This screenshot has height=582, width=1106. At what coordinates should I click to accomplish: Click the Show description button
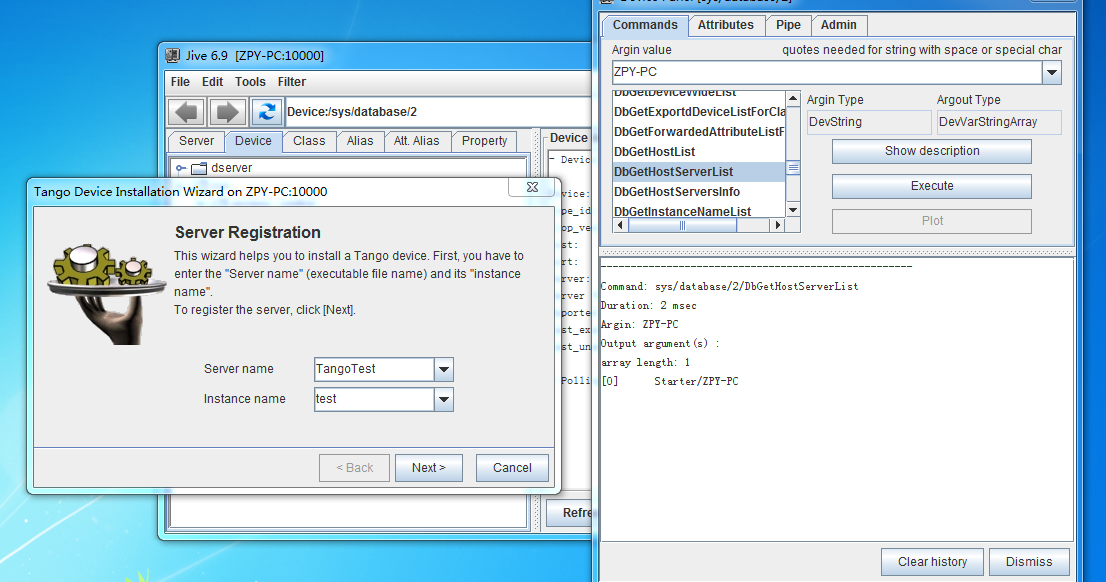932,151
